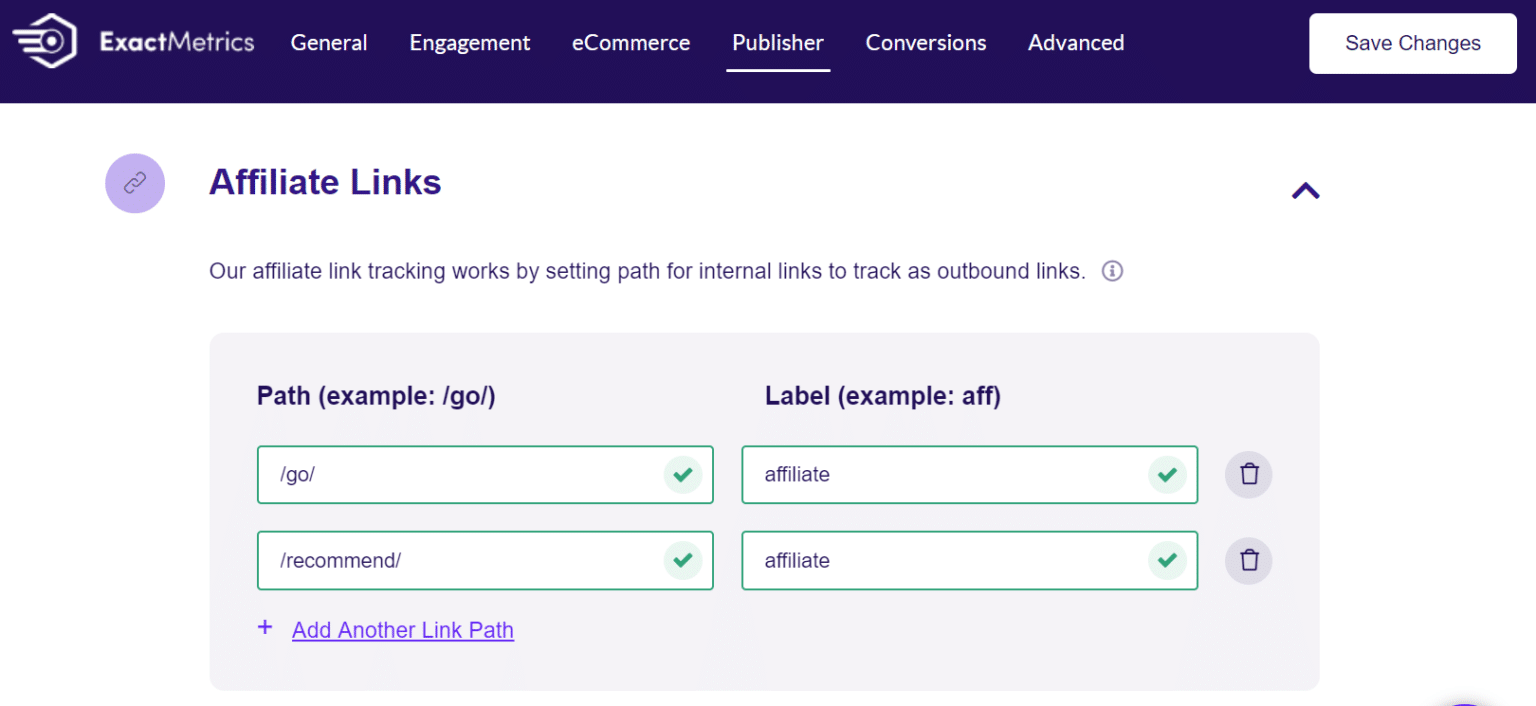Click the checkmark beside /recommend/

click(684, 560)
